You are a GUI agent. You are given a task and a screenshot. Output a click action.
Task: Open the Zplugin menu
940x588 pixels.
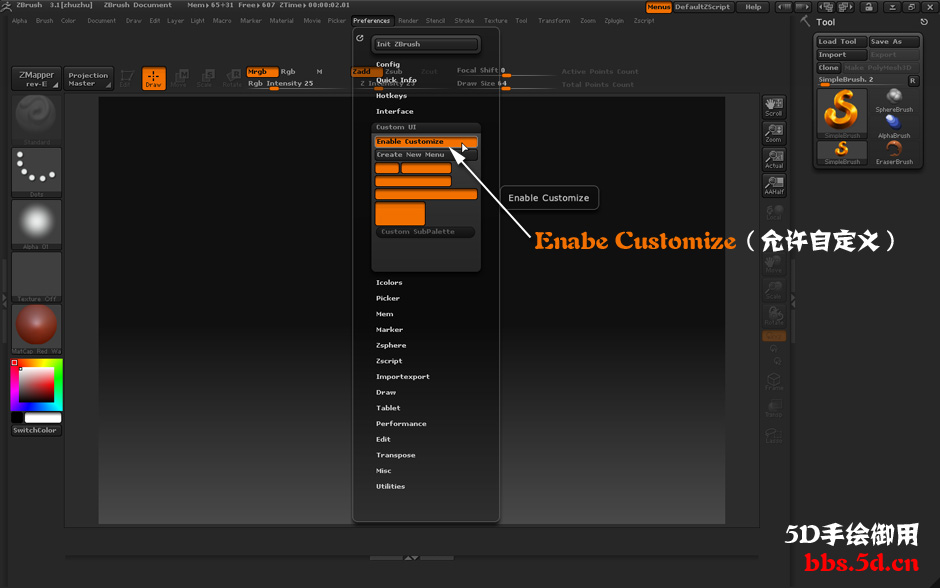pos(614,20)
